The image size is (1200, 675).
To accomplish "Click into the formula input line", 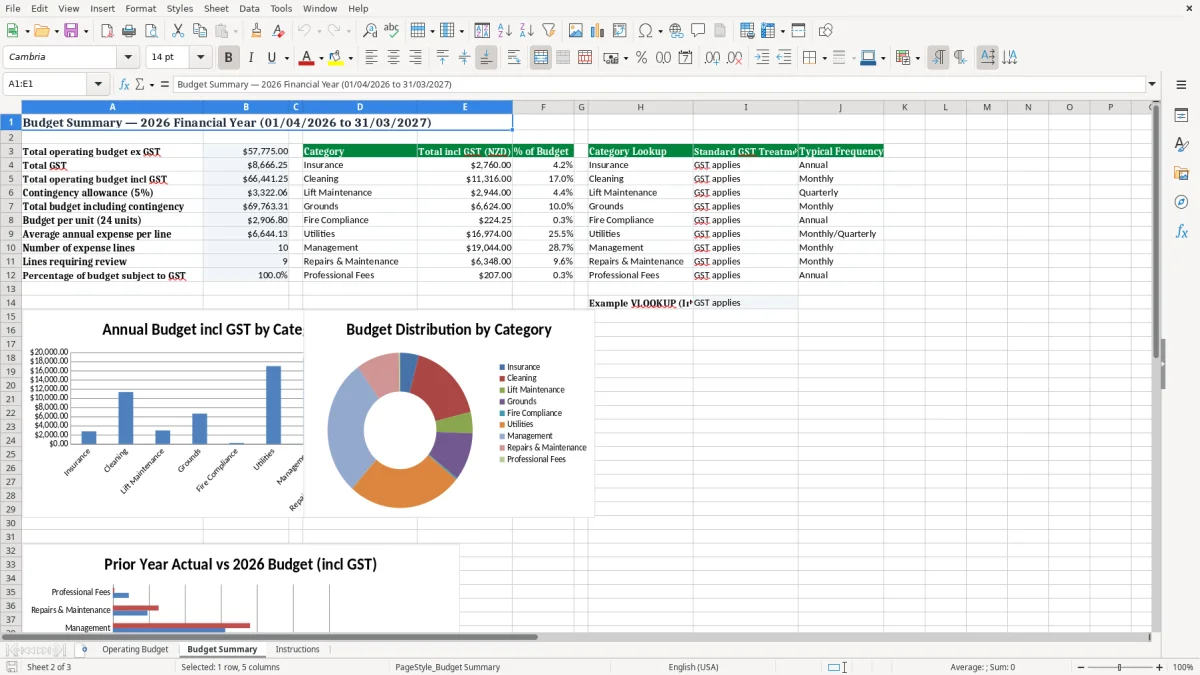I will [658, 84].
